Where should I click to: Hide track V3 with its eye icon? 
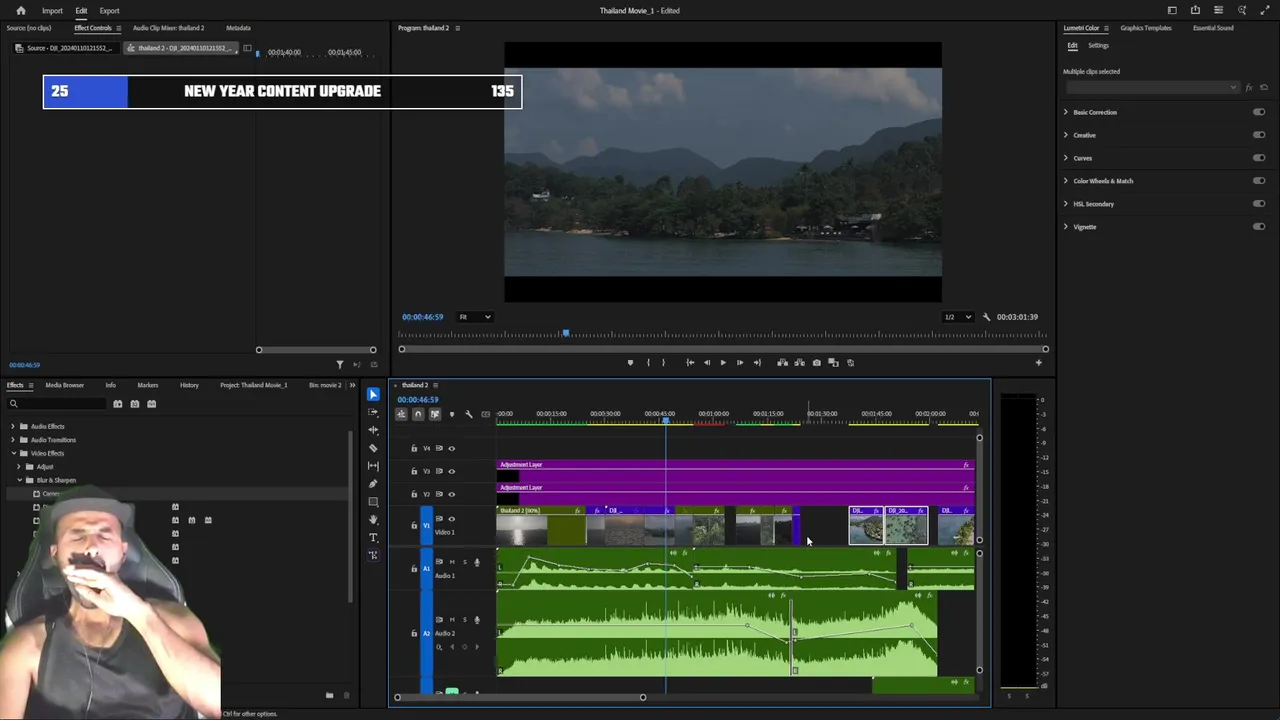coord(451,471)
